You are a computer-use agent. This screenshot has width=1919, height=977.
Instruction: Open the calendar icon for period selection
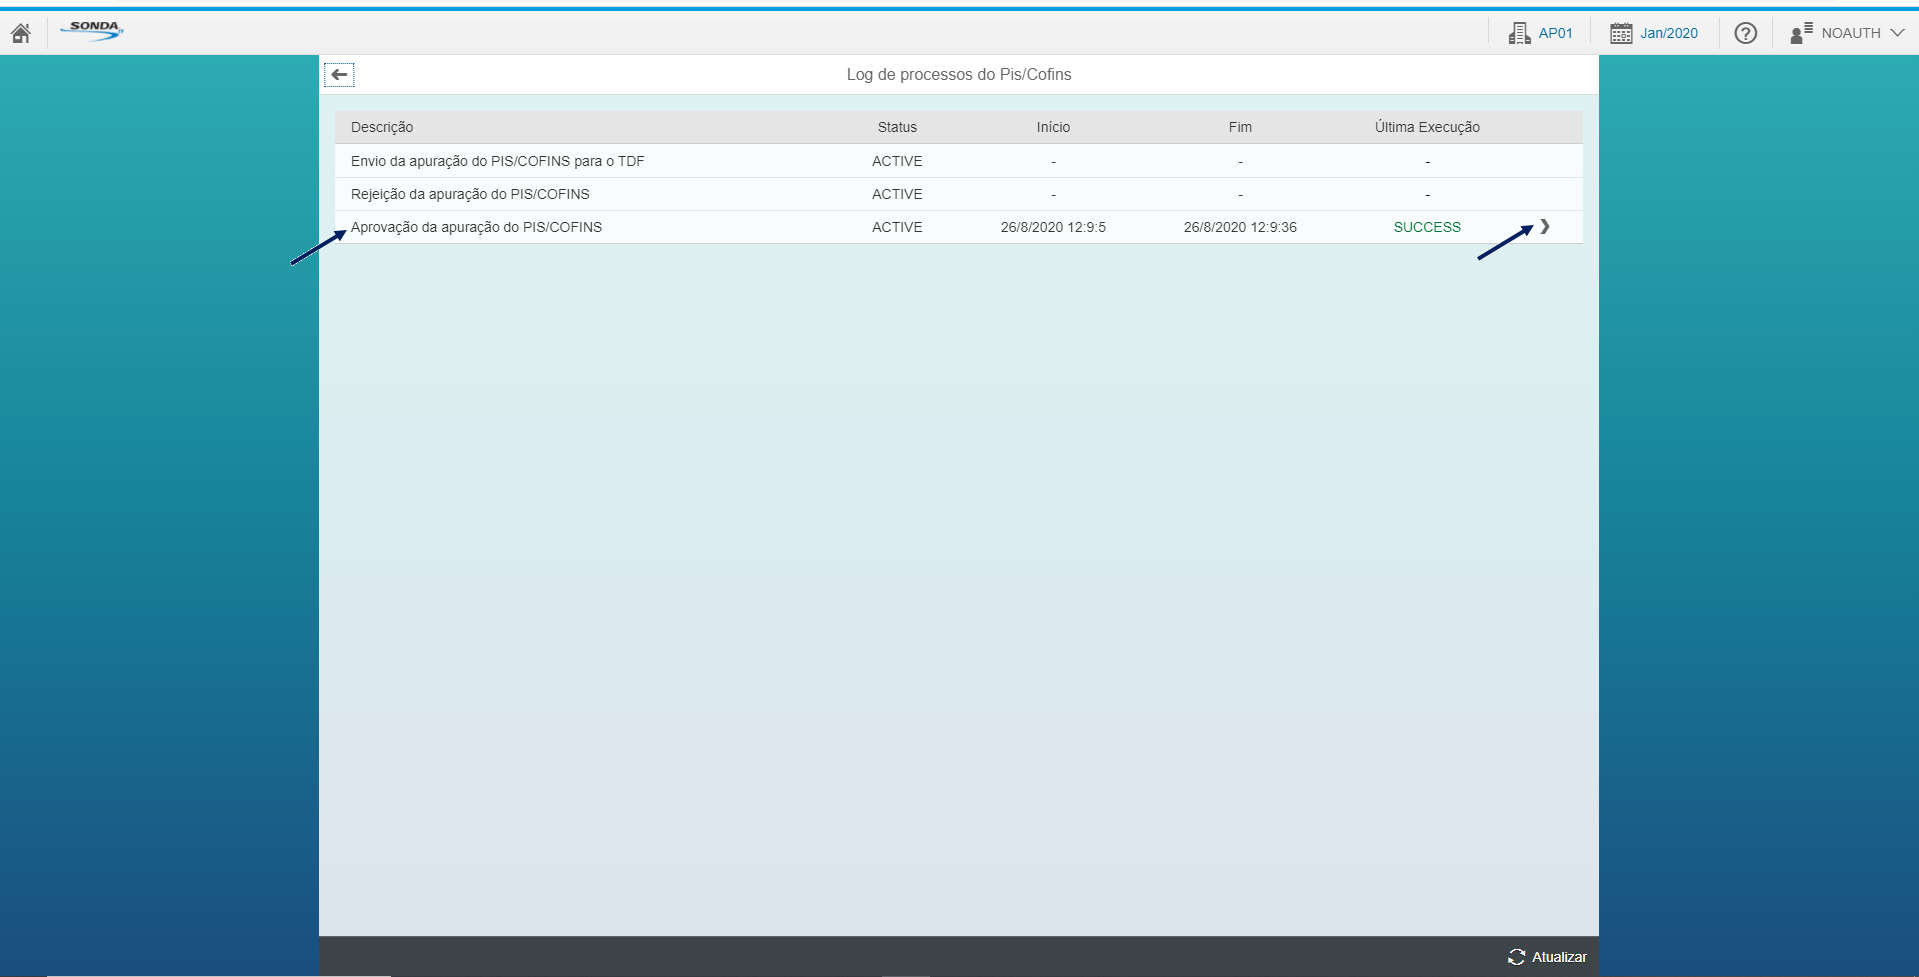click(1621, 33)
